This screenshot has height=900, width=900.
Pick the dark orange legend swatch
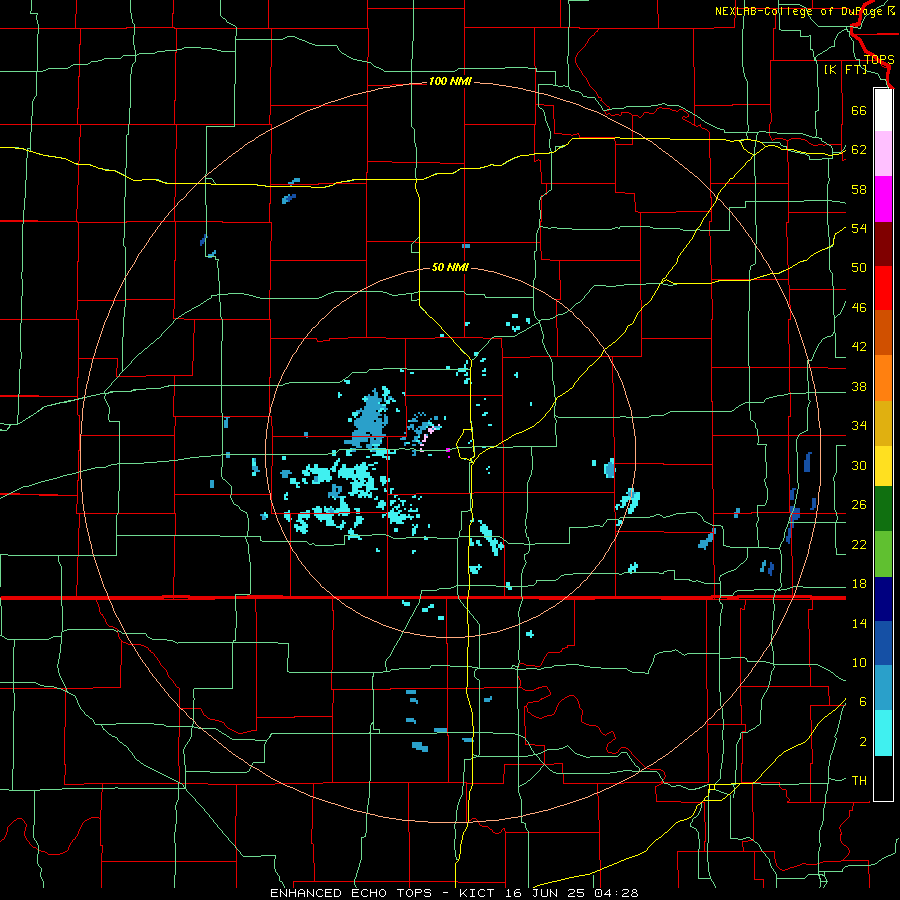point(883,333)
